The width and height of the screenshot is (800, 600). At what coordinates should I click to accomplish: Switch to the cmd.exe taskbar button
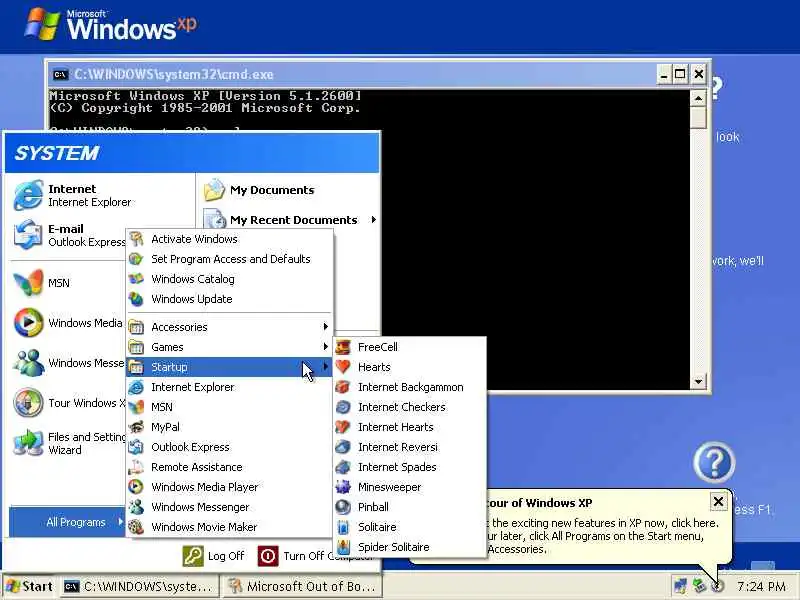(x=139, y=587)
